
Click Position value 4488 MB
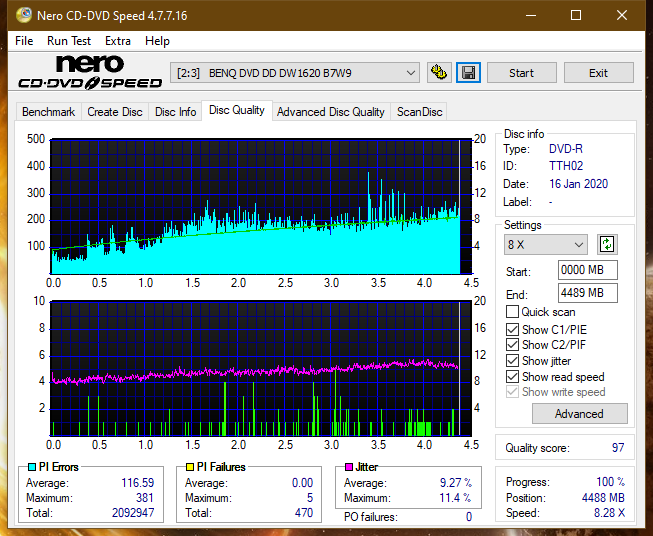603,498
